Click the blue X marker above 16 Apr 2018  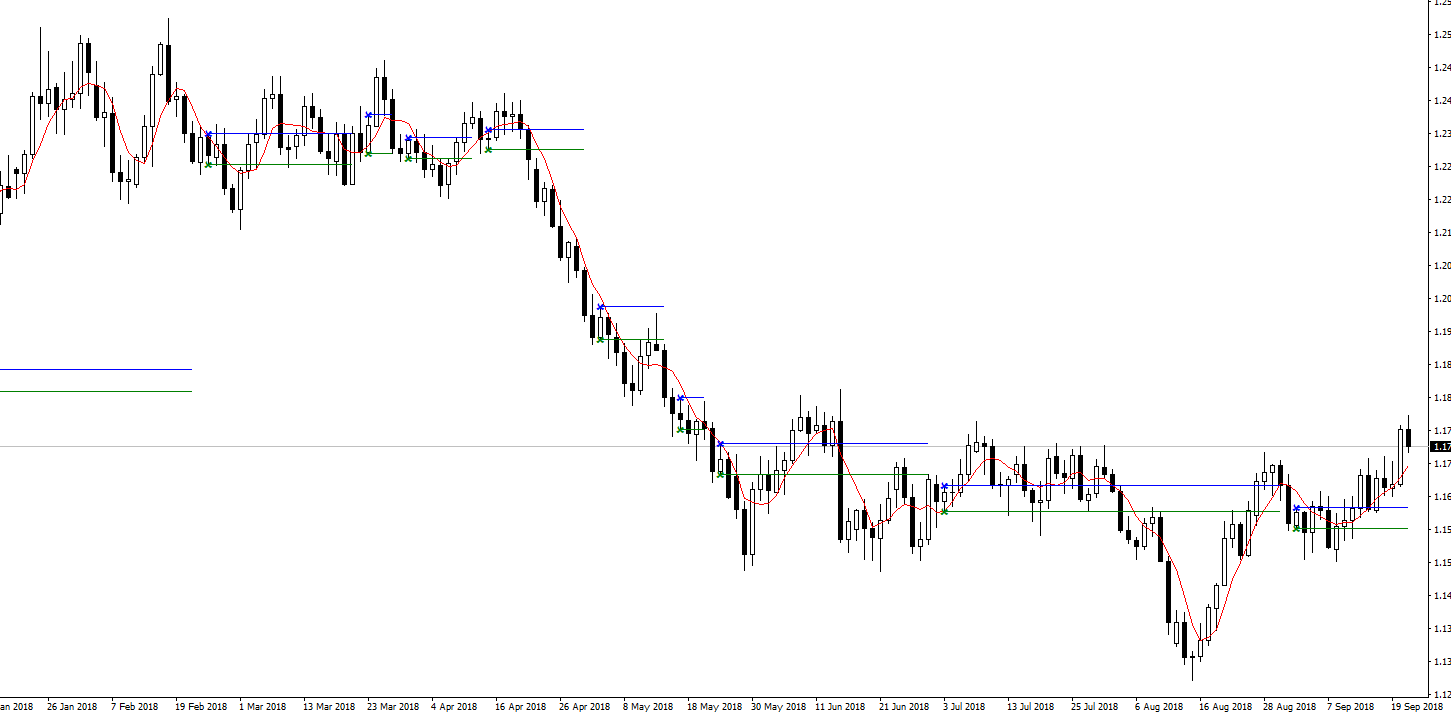(x=488, y=130)
